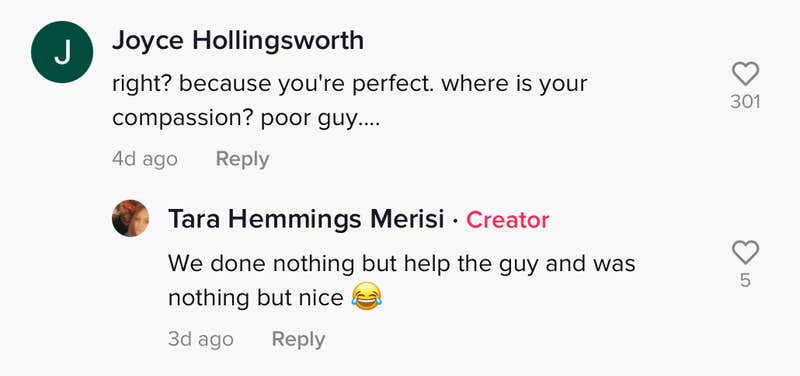Screen dimensions: 800x376
Task: Reply to Tara Hemmings Merisi's comment
Action: point(298,340)
